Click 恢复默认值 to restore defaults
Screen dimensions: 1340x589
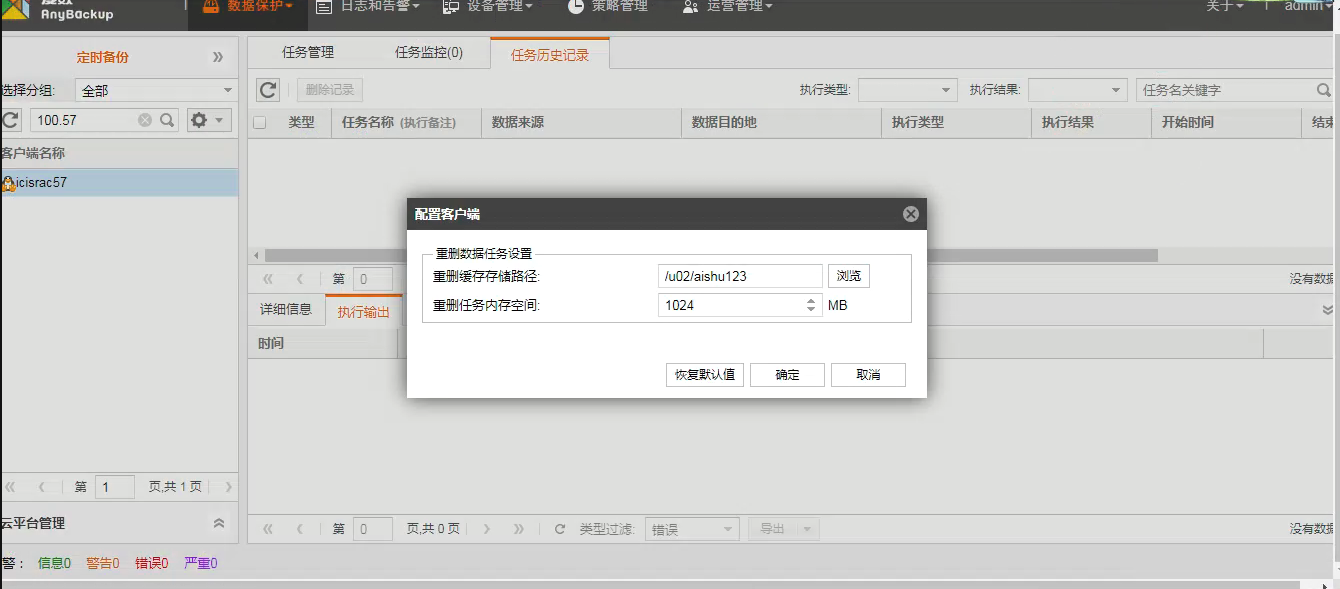click(x=705, y=375)
